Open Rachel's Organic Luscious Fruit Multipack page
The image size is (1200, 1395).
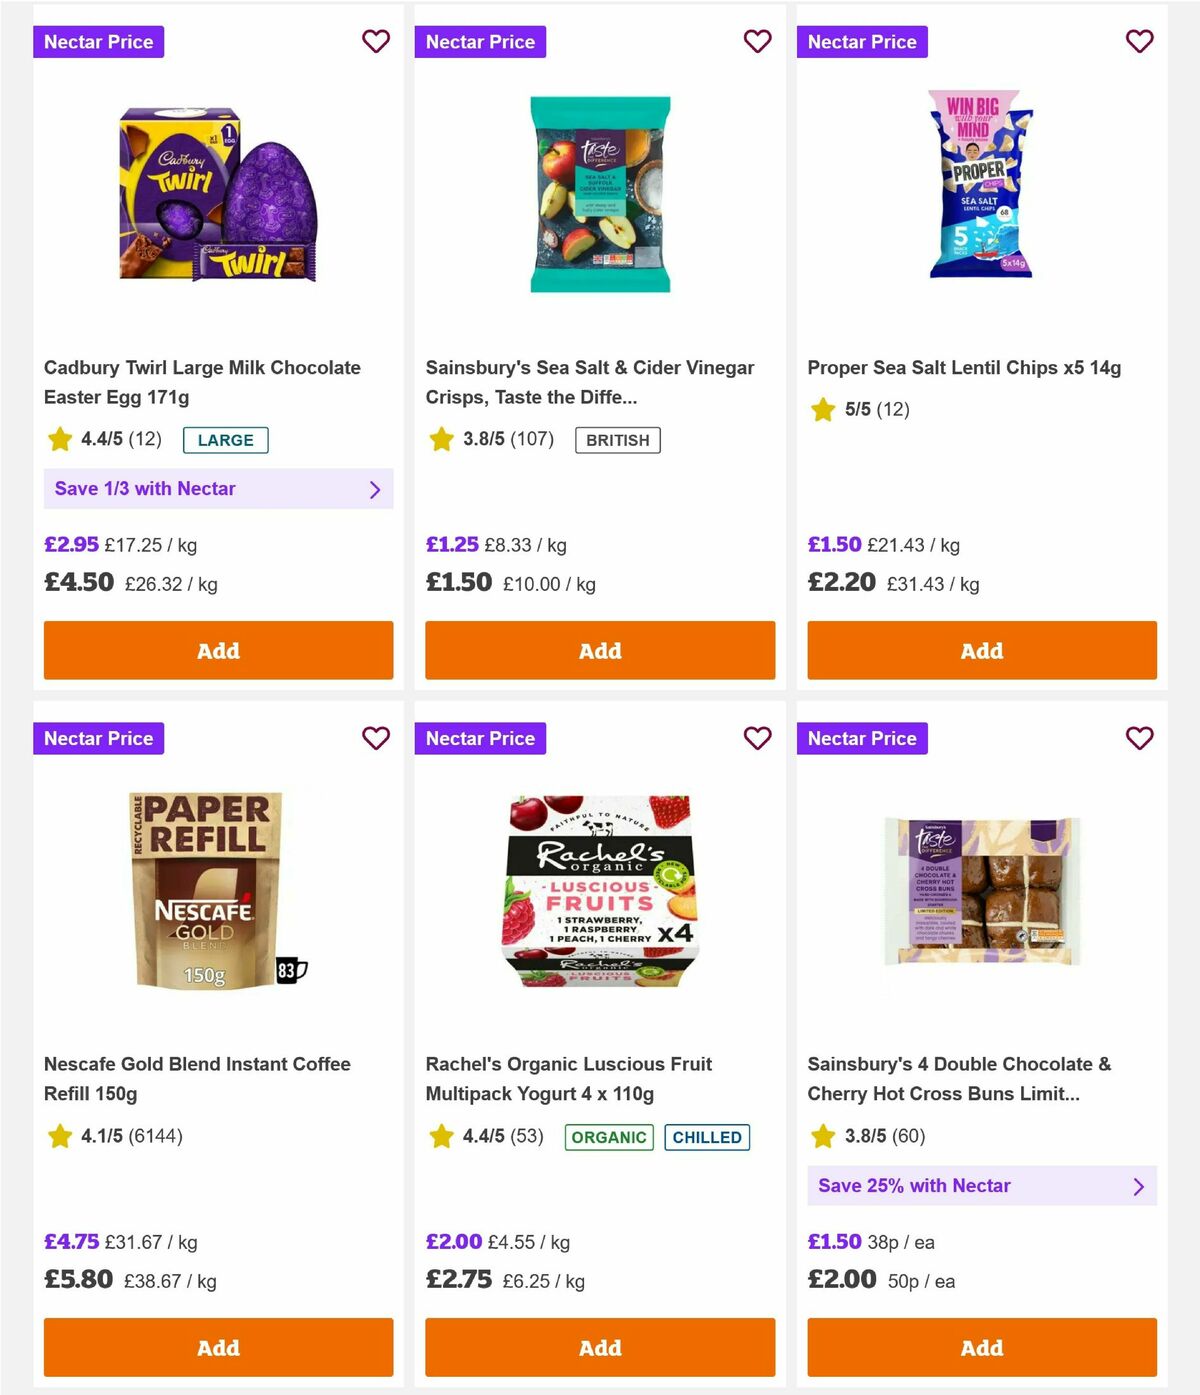tap(568, 1078)
